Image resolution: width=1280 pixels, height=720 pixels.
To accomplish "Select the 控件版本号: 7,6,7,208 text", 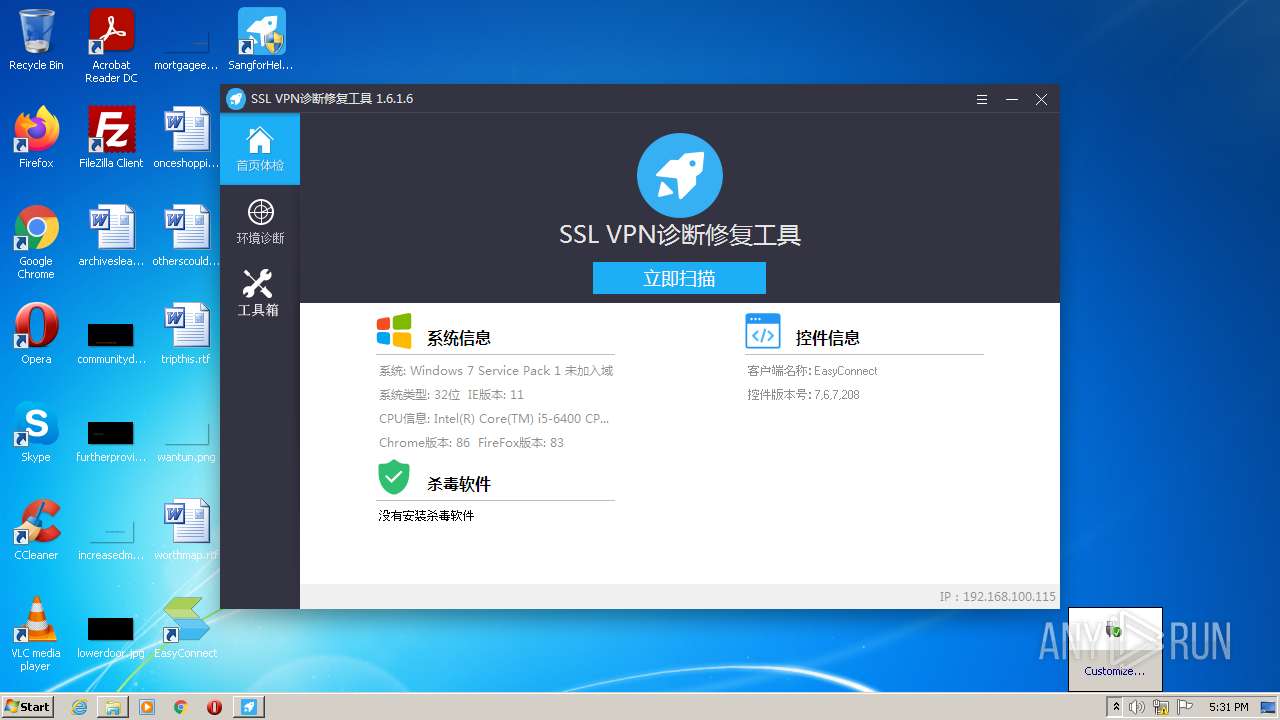I will pos(803,394).
